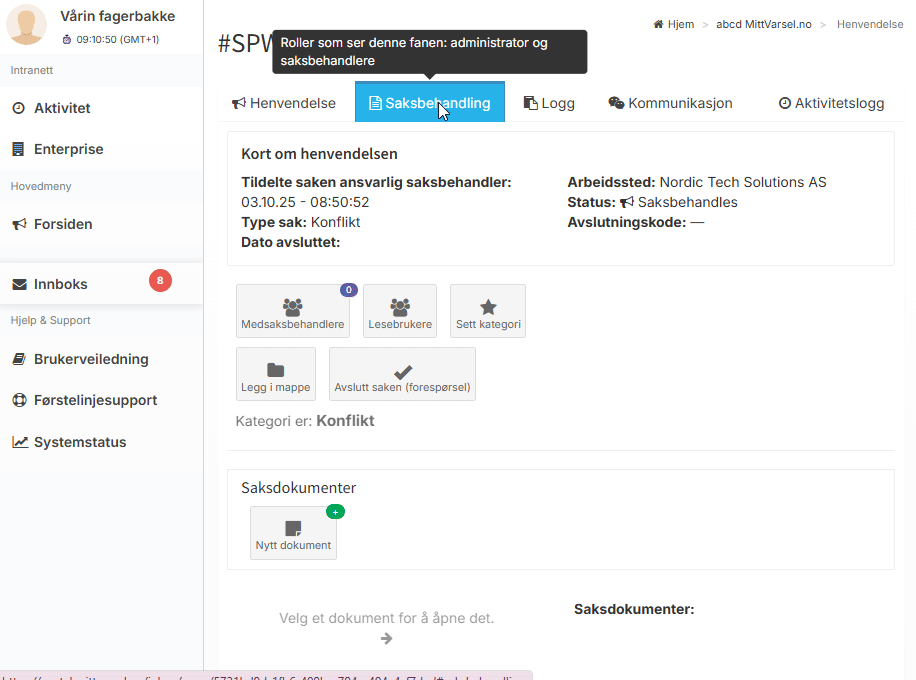The height and width of the screenshot is (680, 916).
Task: Select the Sett kategori star icon
Action: 488,308
